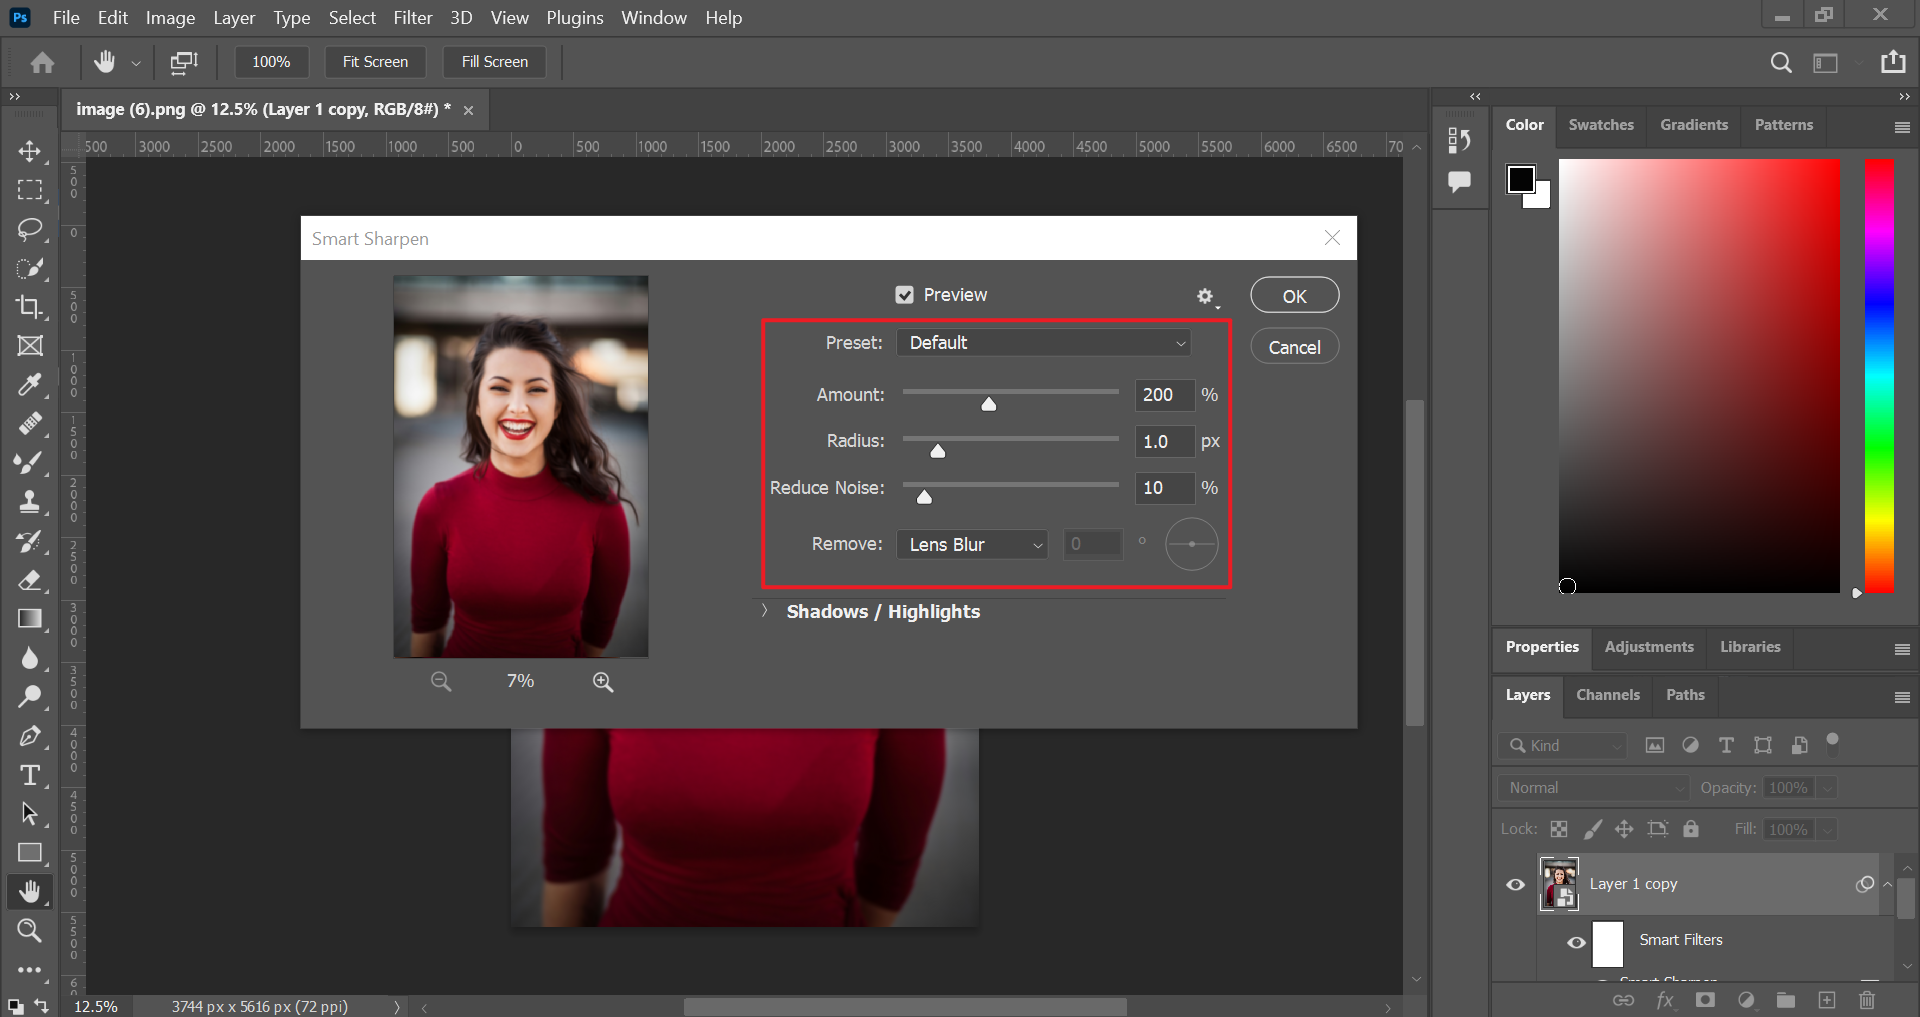This screenshot has height=1017, width=1920.
Task: Expand the Shadows / Highlights section
Action: tap(765, 611)
